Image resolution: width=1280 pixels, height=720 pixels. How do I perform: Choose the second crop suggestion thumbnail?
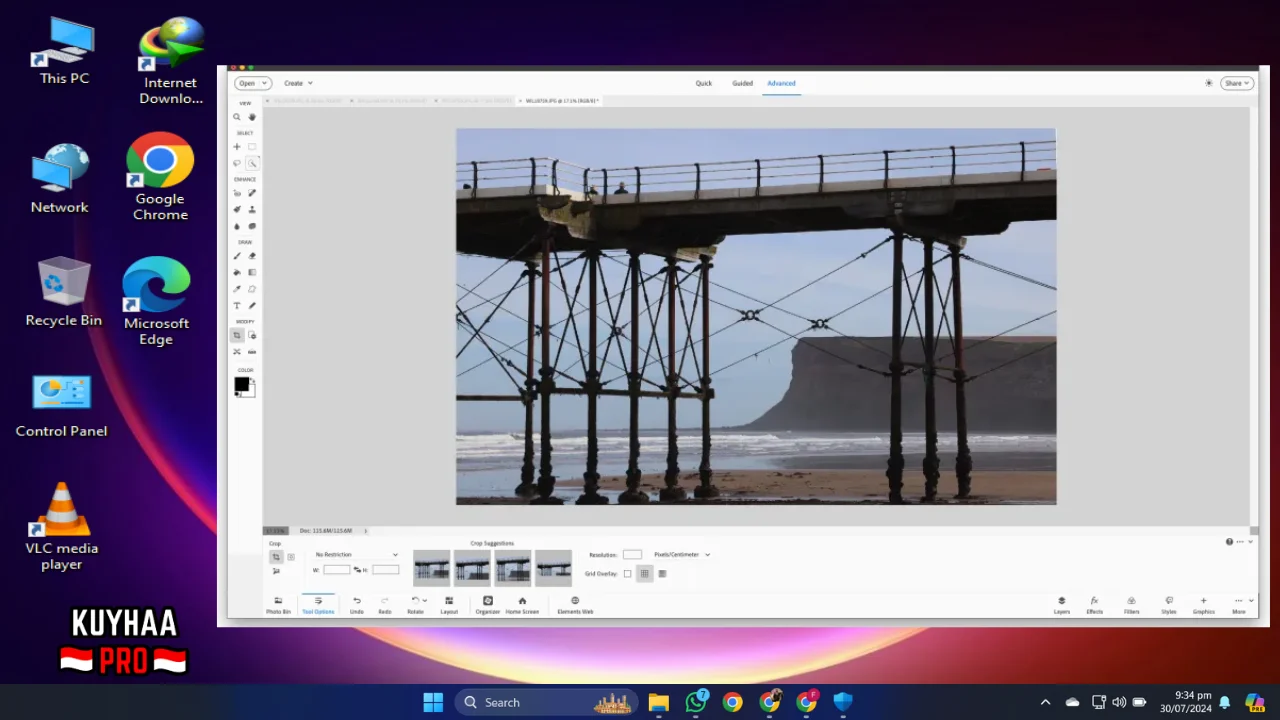[472, 567]
